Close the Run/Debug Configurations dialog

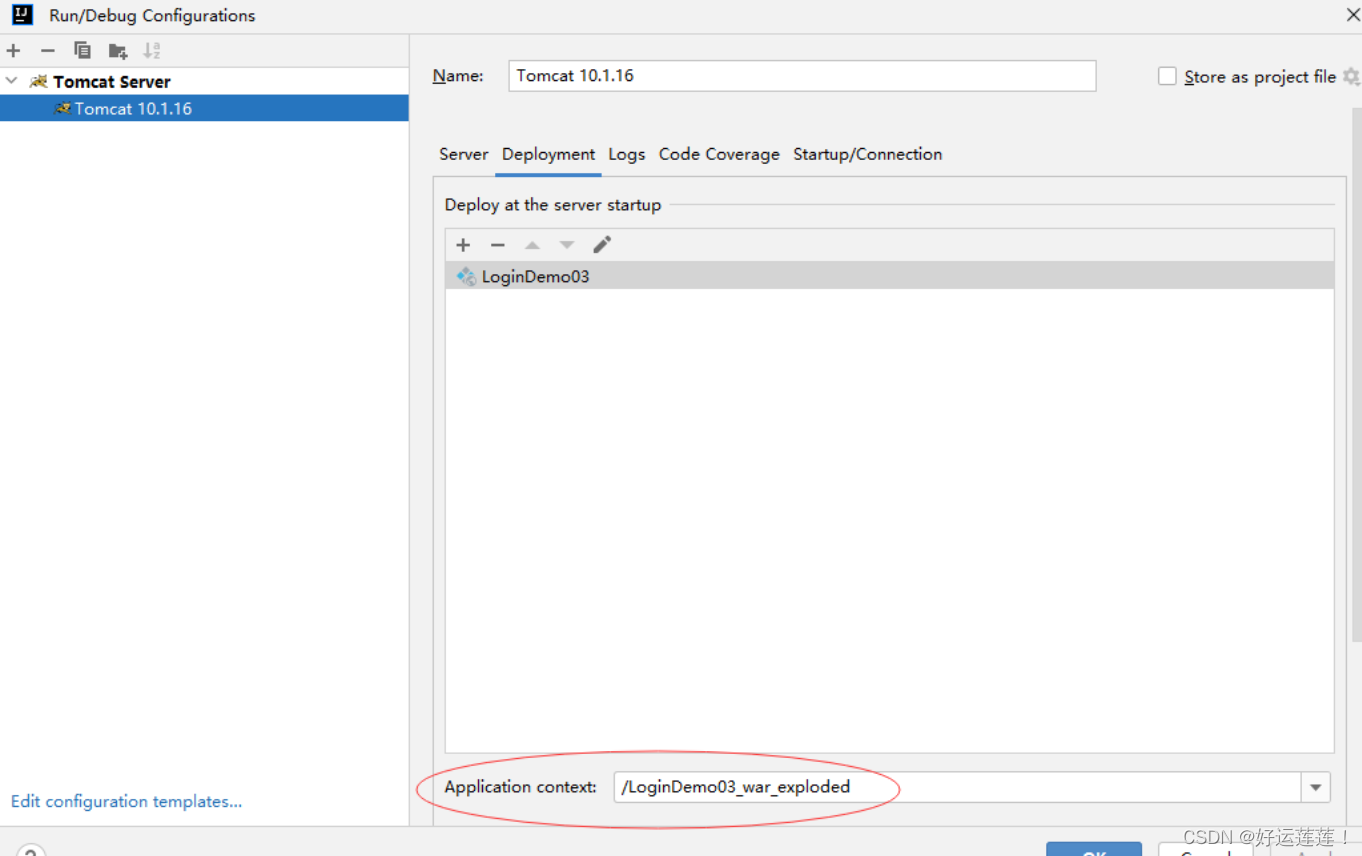[x=1352, y=15]
